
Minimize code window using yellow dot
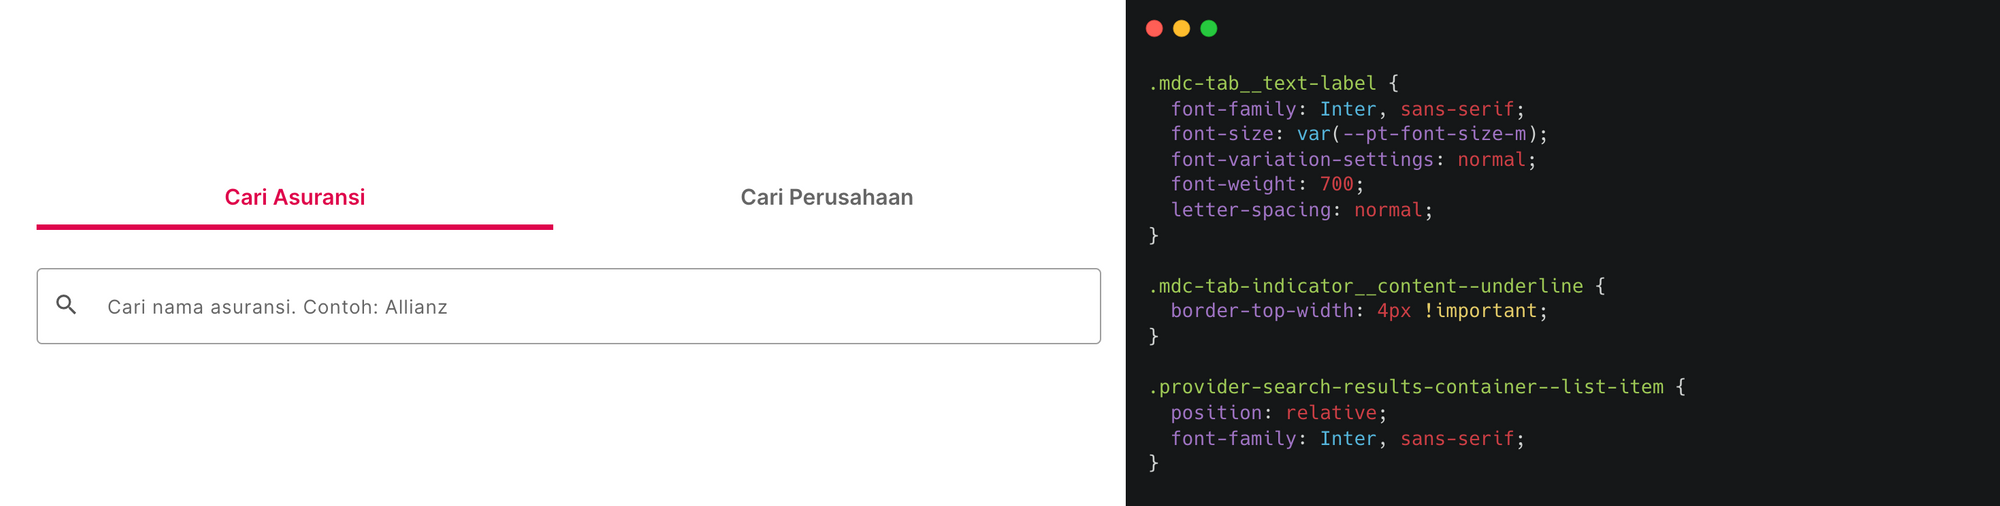coord(1181,28)
